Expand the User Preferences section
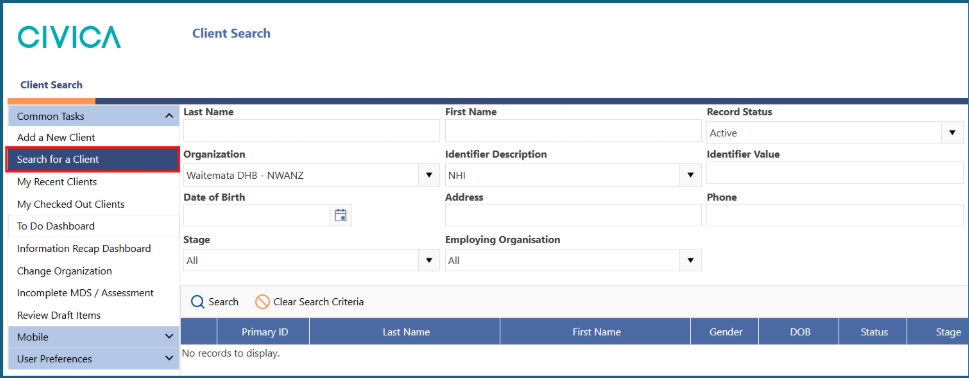This screenshot has width=969, height=378. tap(169, 359)
